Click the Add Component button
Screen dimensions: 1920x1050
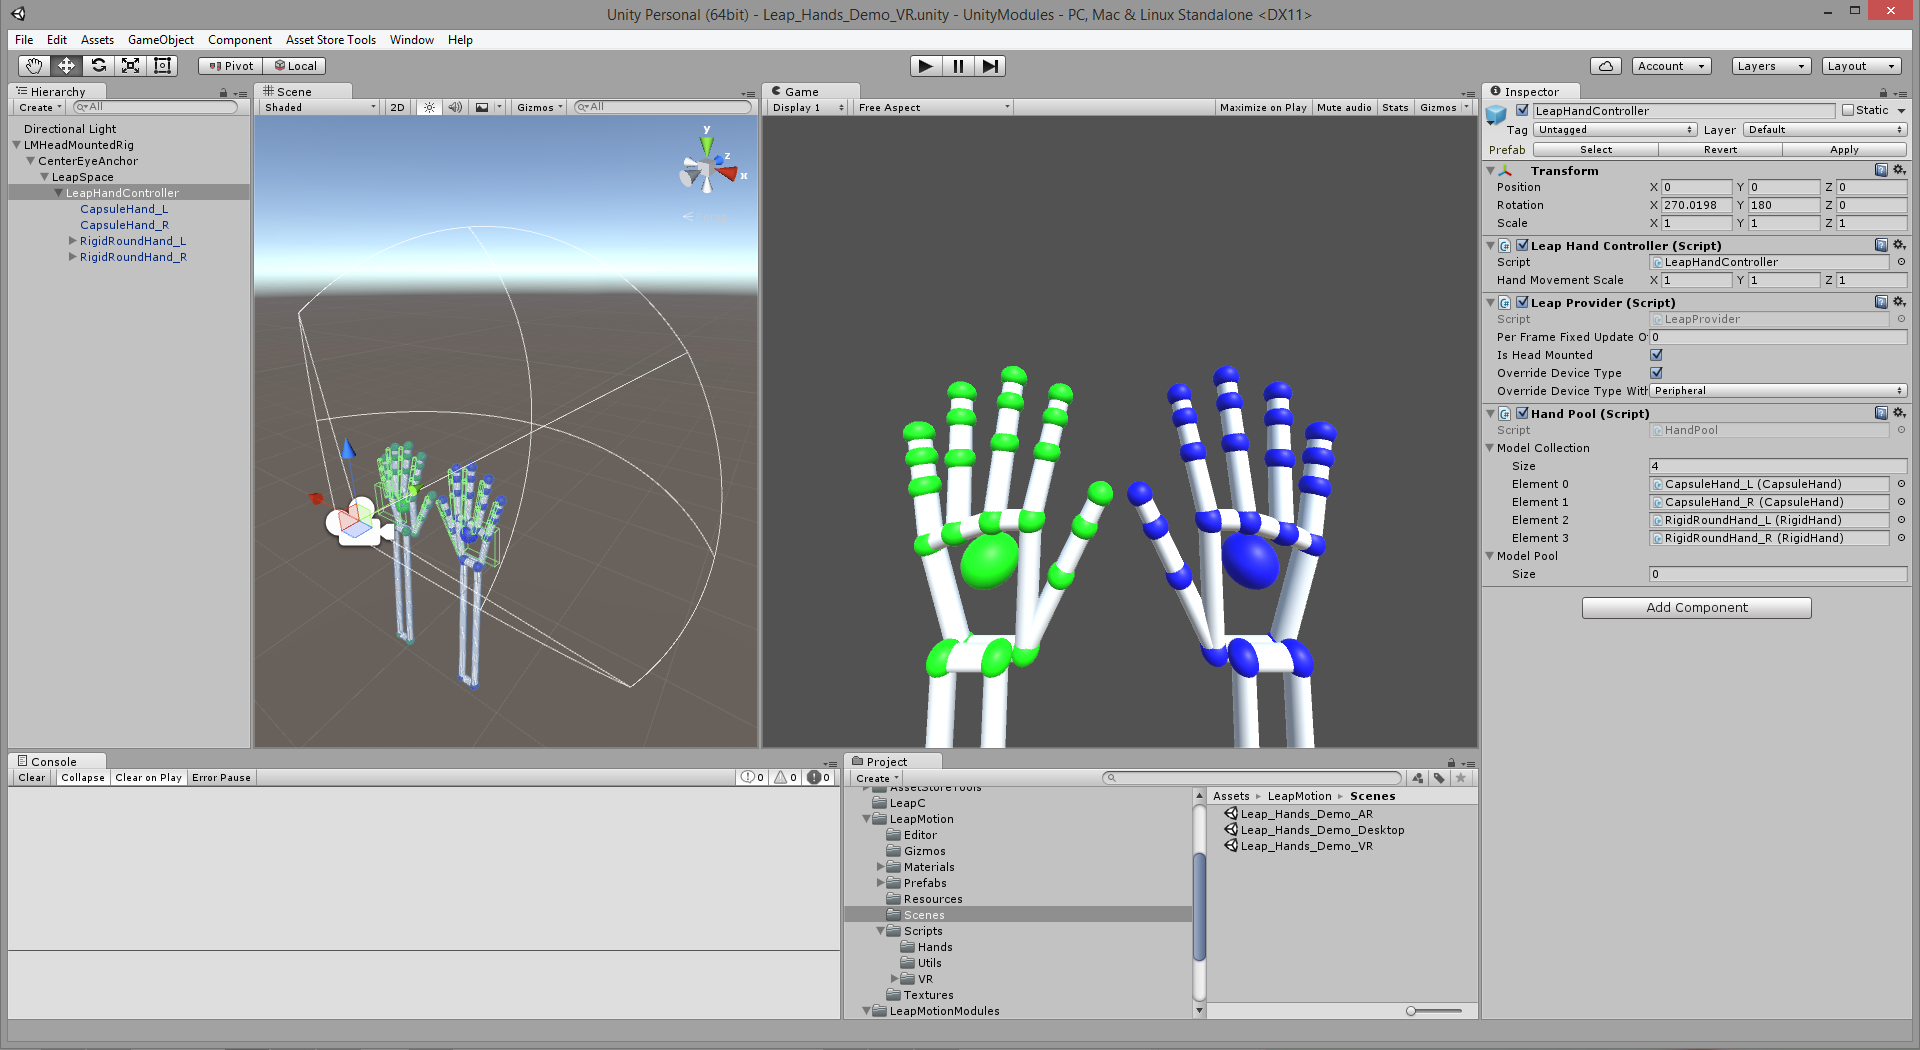tap(1695, 607)
